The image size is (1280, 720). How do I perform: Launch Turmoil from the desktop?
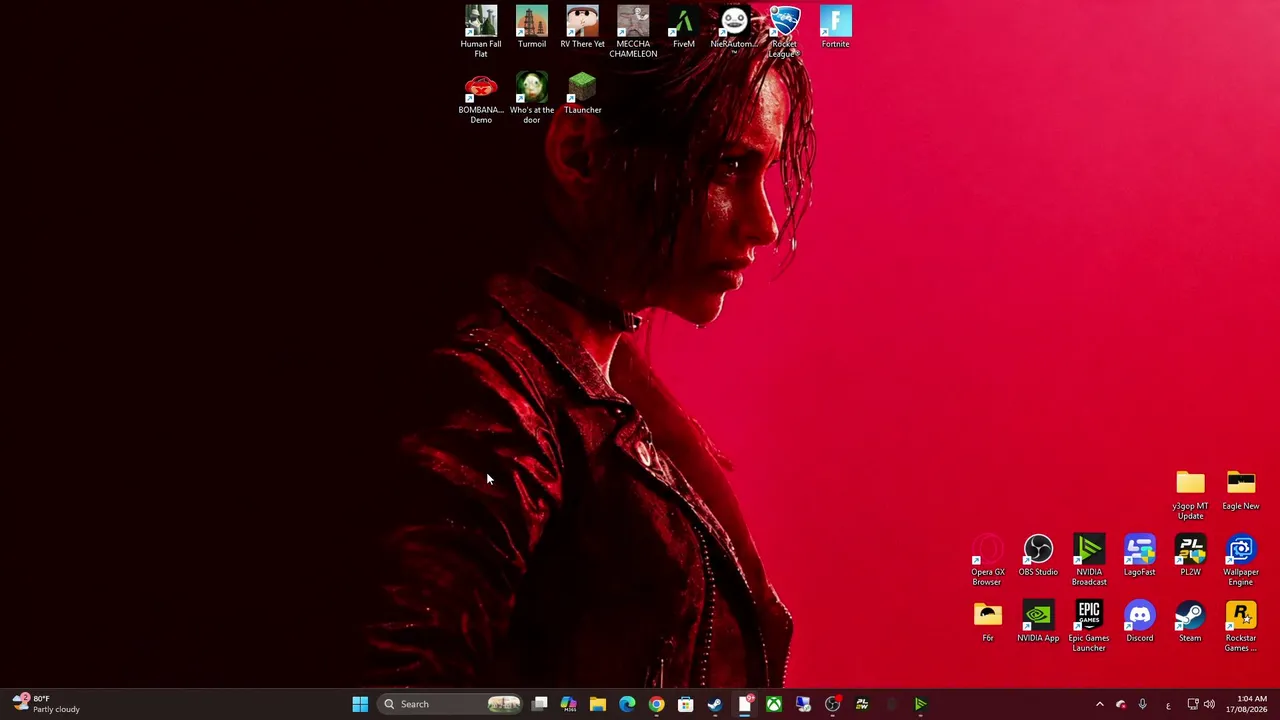coord(532,27)
